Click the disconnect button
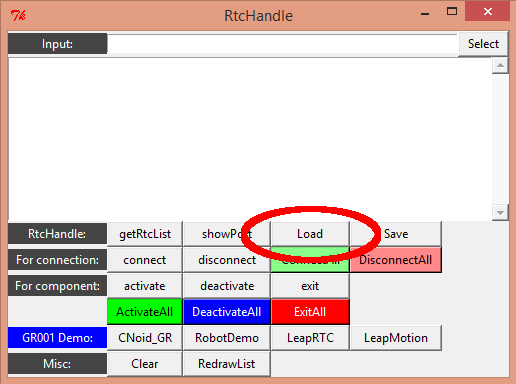Screen dimensions: 516x384 click(x=227, y=260)
